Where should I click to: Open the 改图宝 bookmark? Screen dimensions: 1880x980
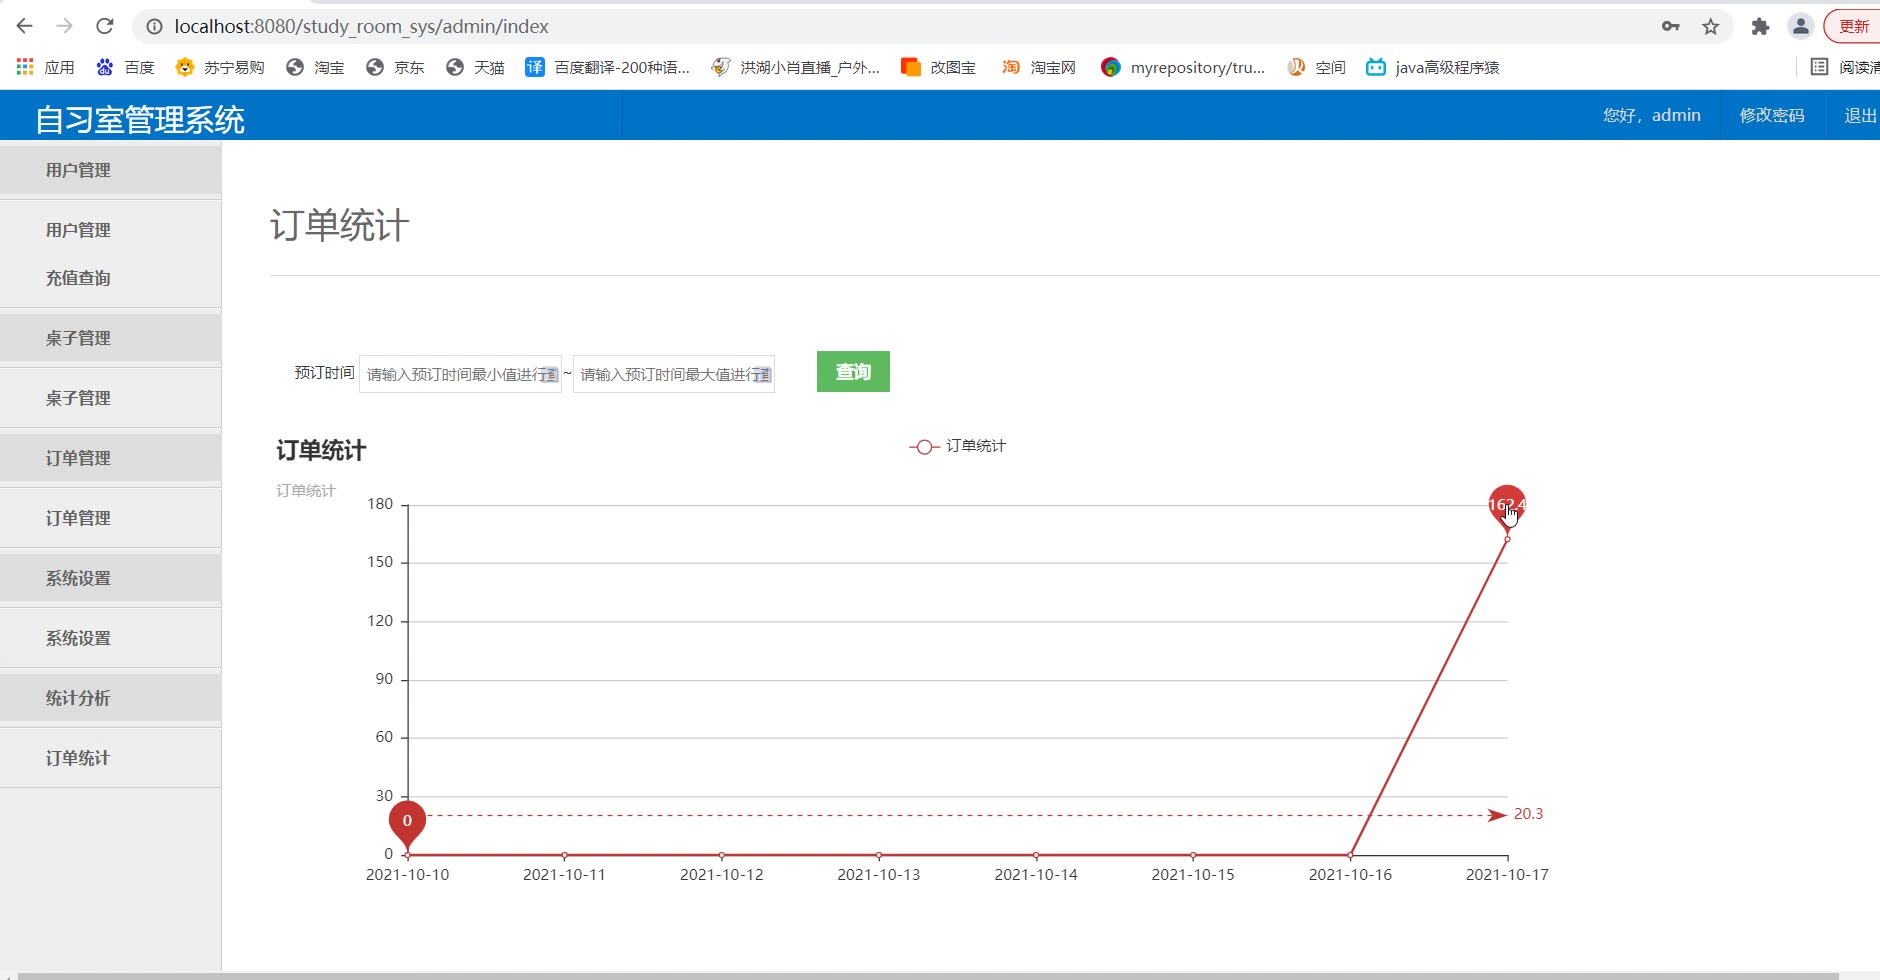point(938,67)
